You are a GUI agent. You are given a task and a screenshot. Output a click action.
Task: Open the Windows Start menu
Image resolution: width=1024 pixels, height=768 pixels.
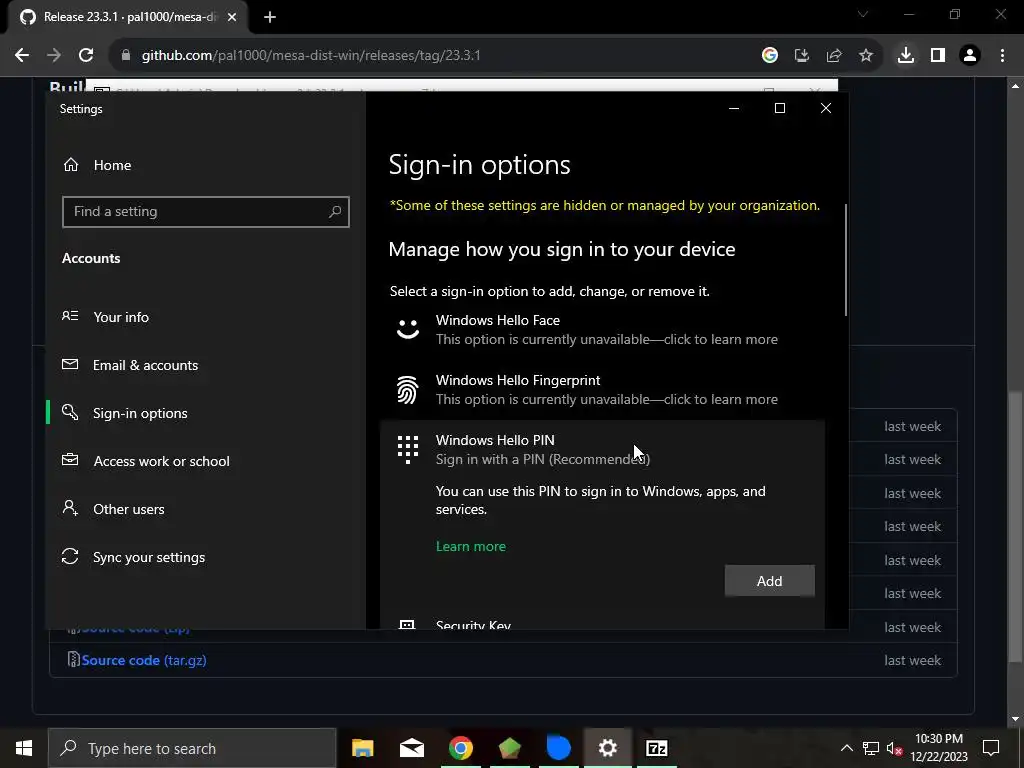[24, 748]
